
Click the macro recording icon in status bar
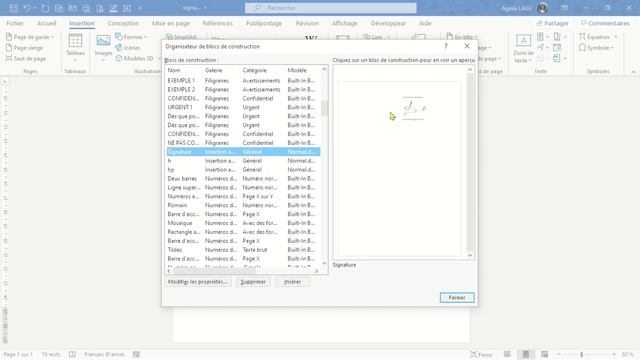click(136, 354)
